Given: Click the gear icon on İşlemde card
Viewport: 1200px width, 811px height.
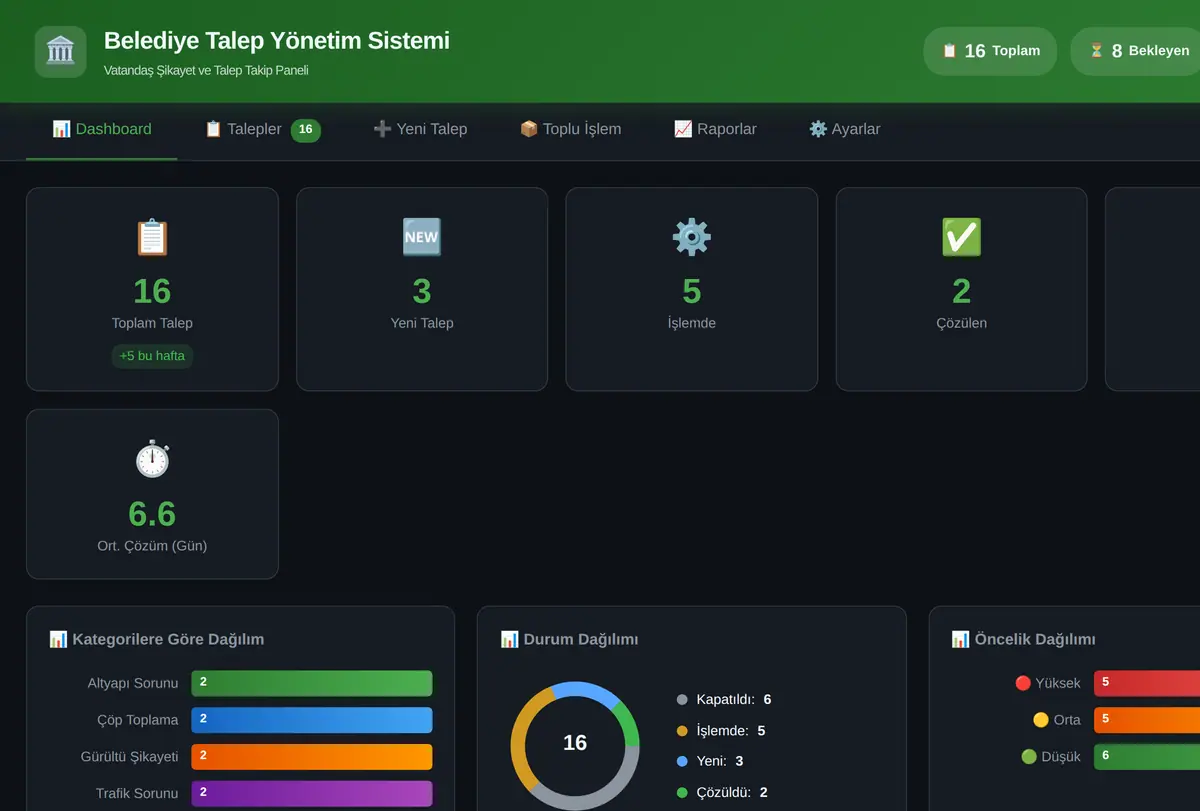Looking at the screenshot, I should coord(692,238).
